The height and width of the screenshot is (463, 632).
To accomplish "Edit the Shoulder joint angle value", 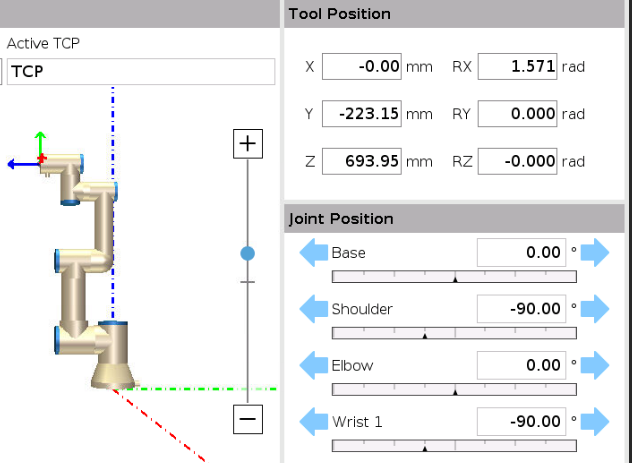I will click(x=521, y=309).
